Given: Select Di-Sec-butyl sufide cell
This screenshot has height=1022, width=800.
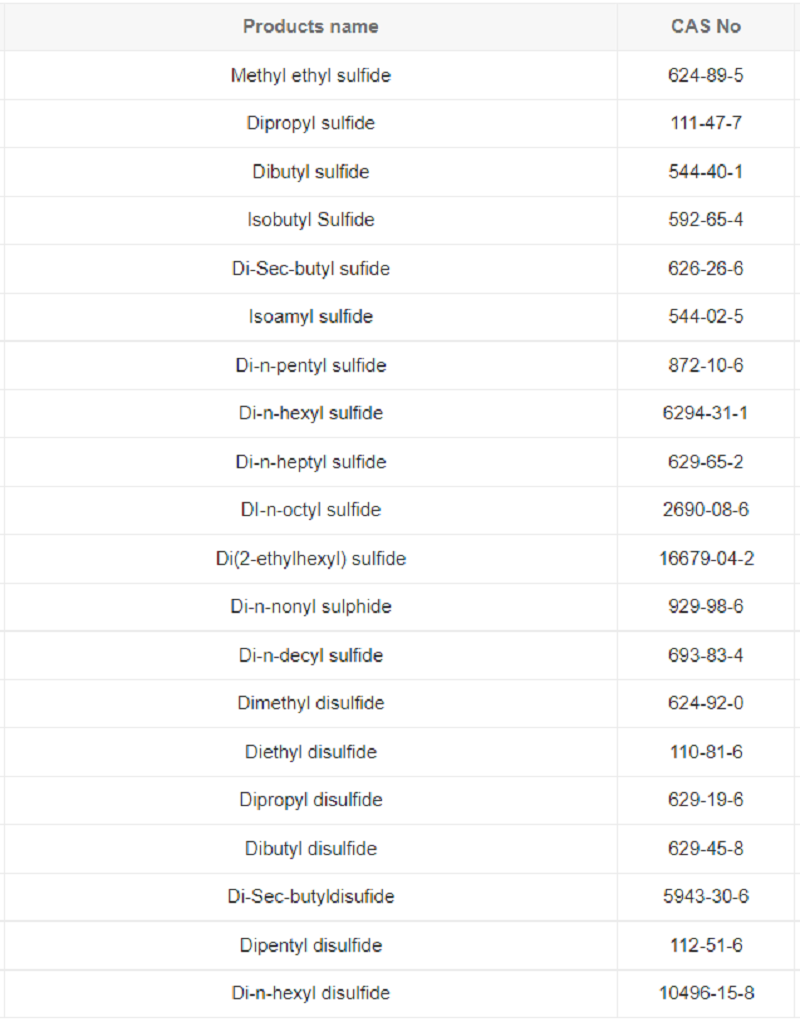Looking at the screenshot, I should coord(310,269).
